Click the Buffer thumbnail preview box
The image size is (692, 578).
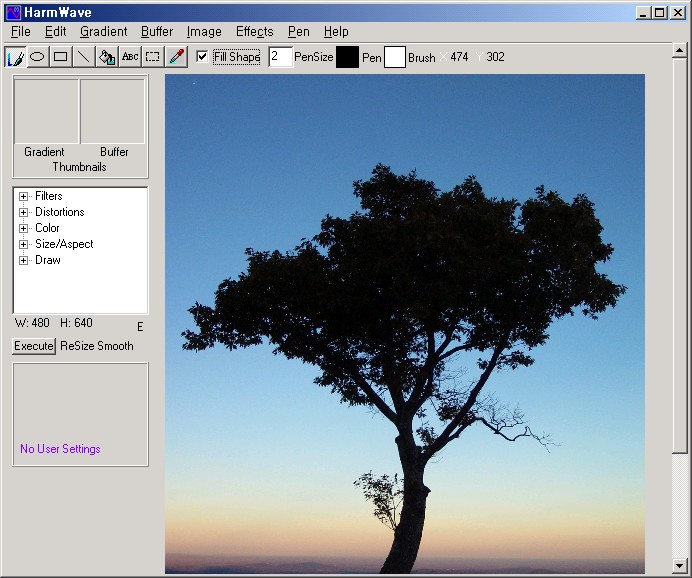(113, 112)
